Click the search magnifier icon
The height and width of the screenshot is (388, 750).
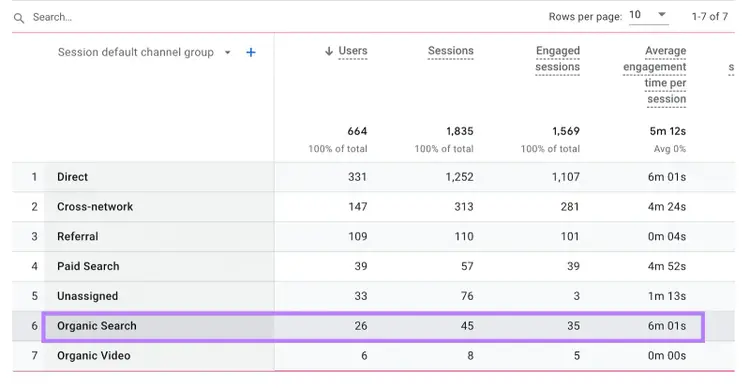coord(19,18)
